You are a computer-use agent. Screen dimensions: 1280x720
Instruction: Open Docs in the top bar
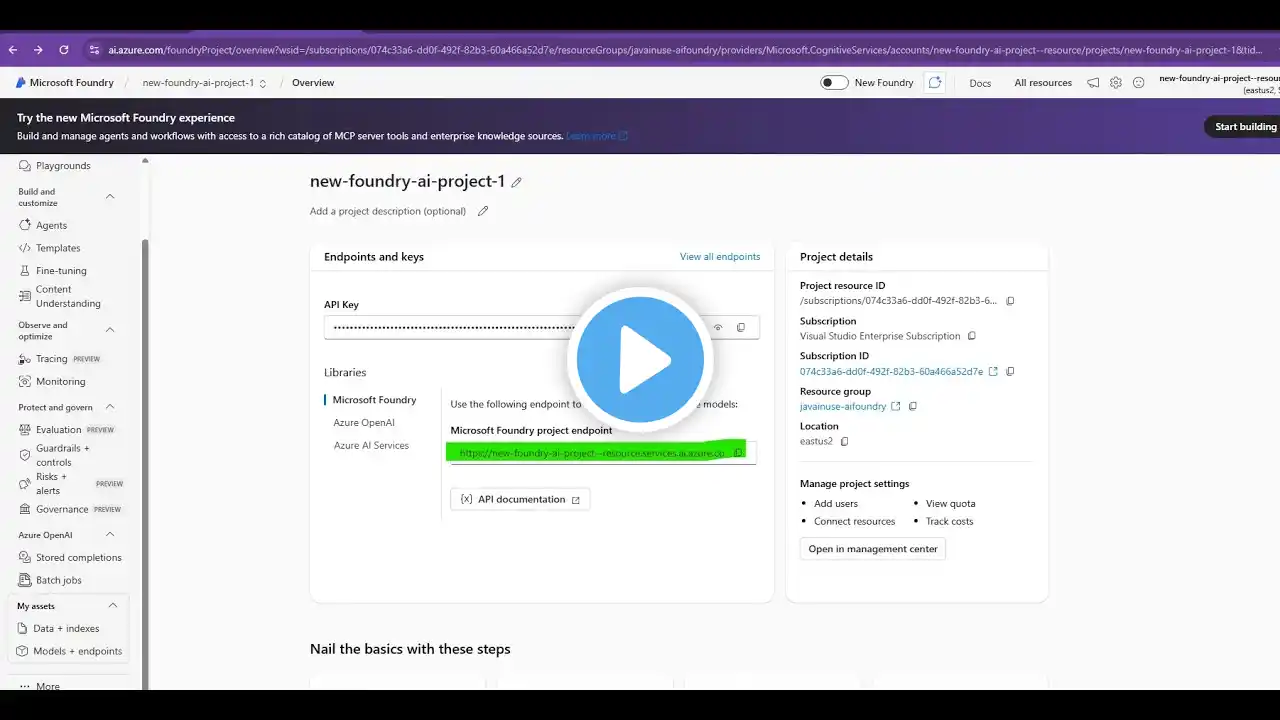coord(980,83)
